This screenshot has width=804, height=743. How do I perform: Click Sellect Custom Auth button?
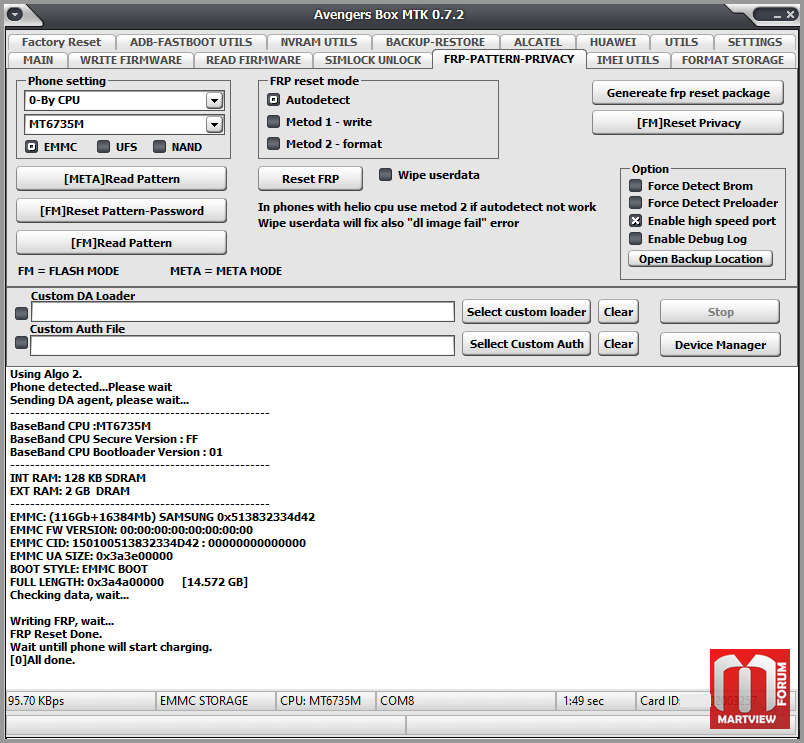point(526,344)
